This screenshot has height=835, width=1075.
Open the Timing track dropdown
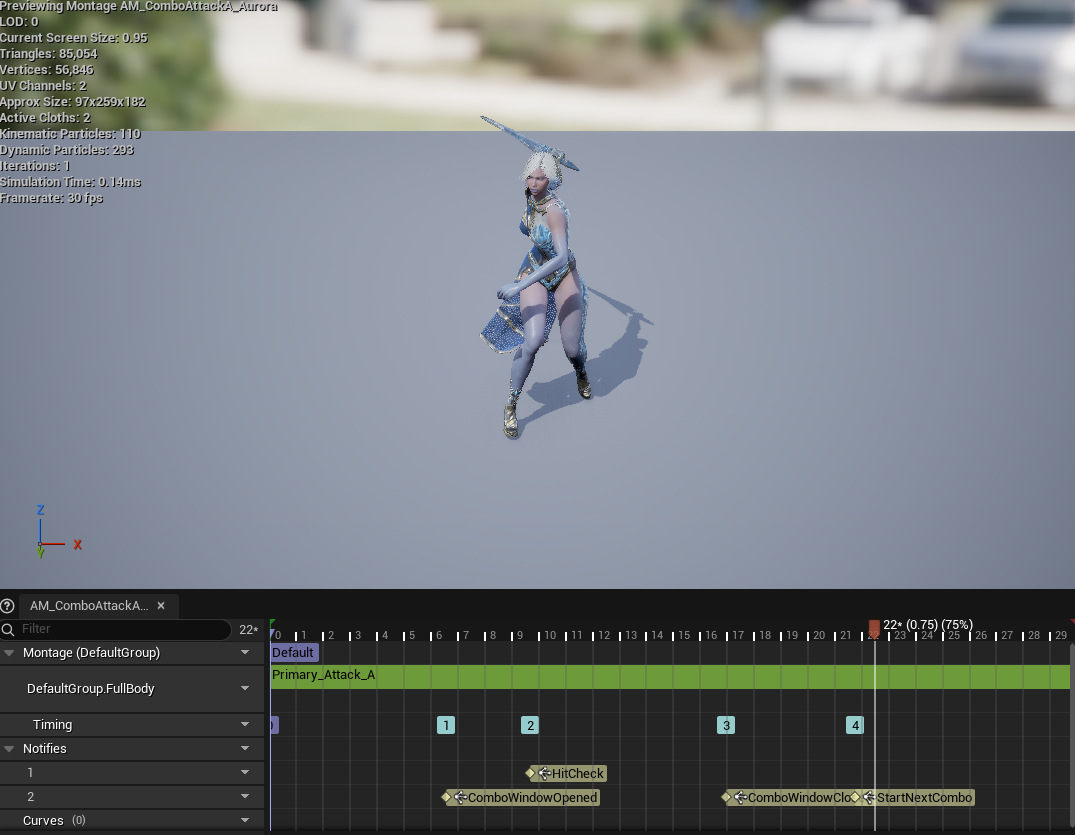pyautogui.click(x=245, y=725)
